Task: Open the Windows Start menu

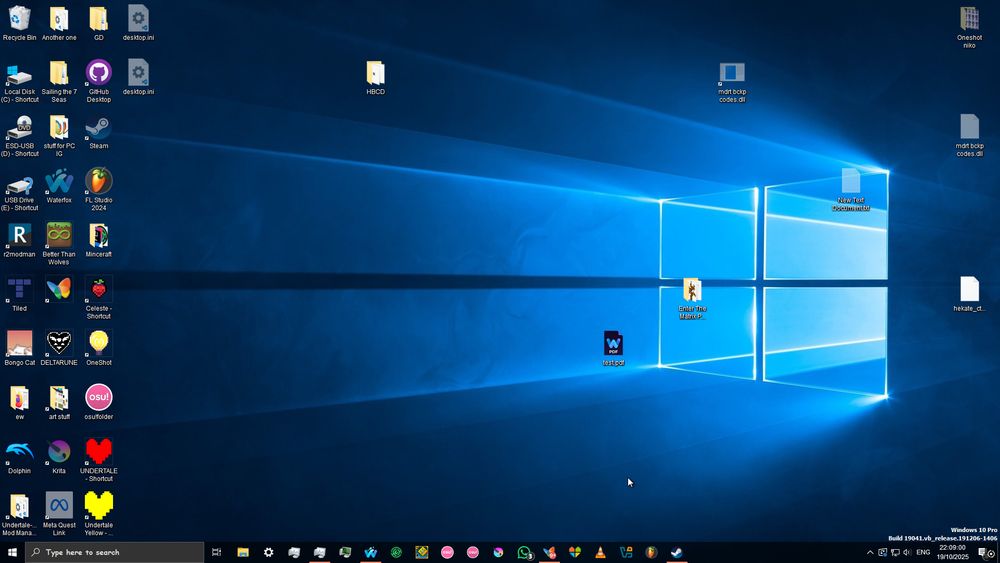Action: coord(12,552)
